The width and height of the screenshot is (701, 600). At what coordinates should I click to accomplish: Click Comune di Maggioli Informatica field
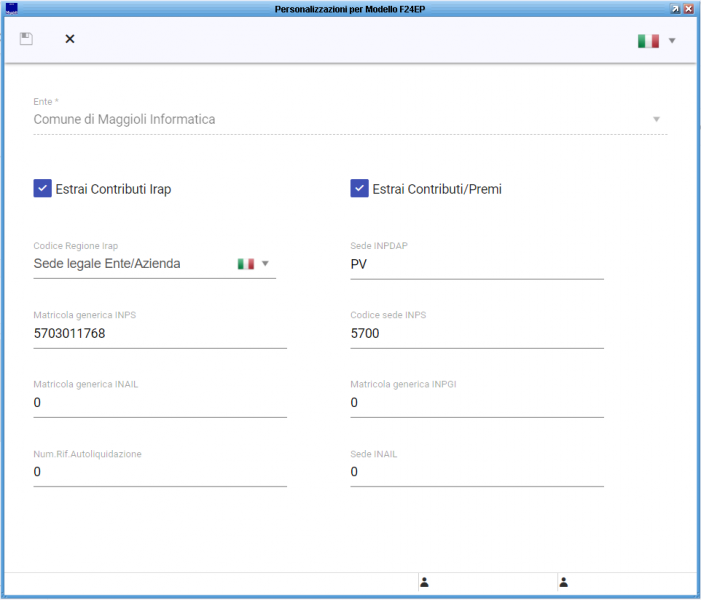[350, 119]
